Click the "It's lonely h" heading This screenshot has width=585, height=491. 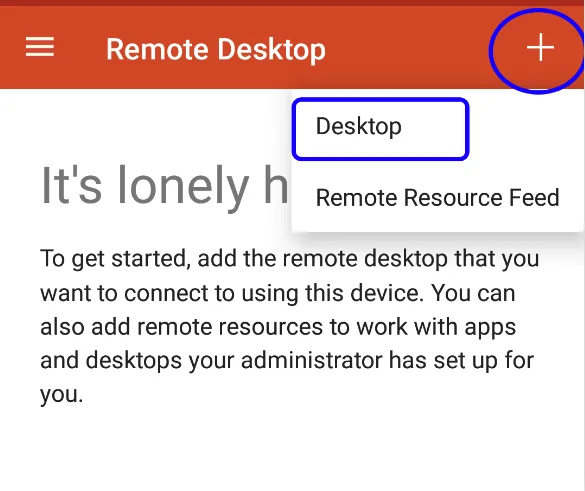point(165,187)
